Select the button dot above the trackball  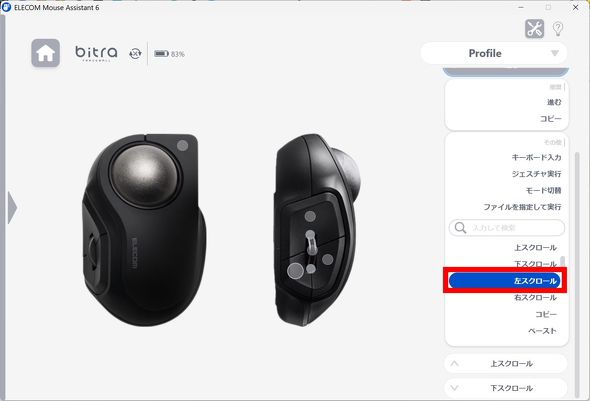182,145
